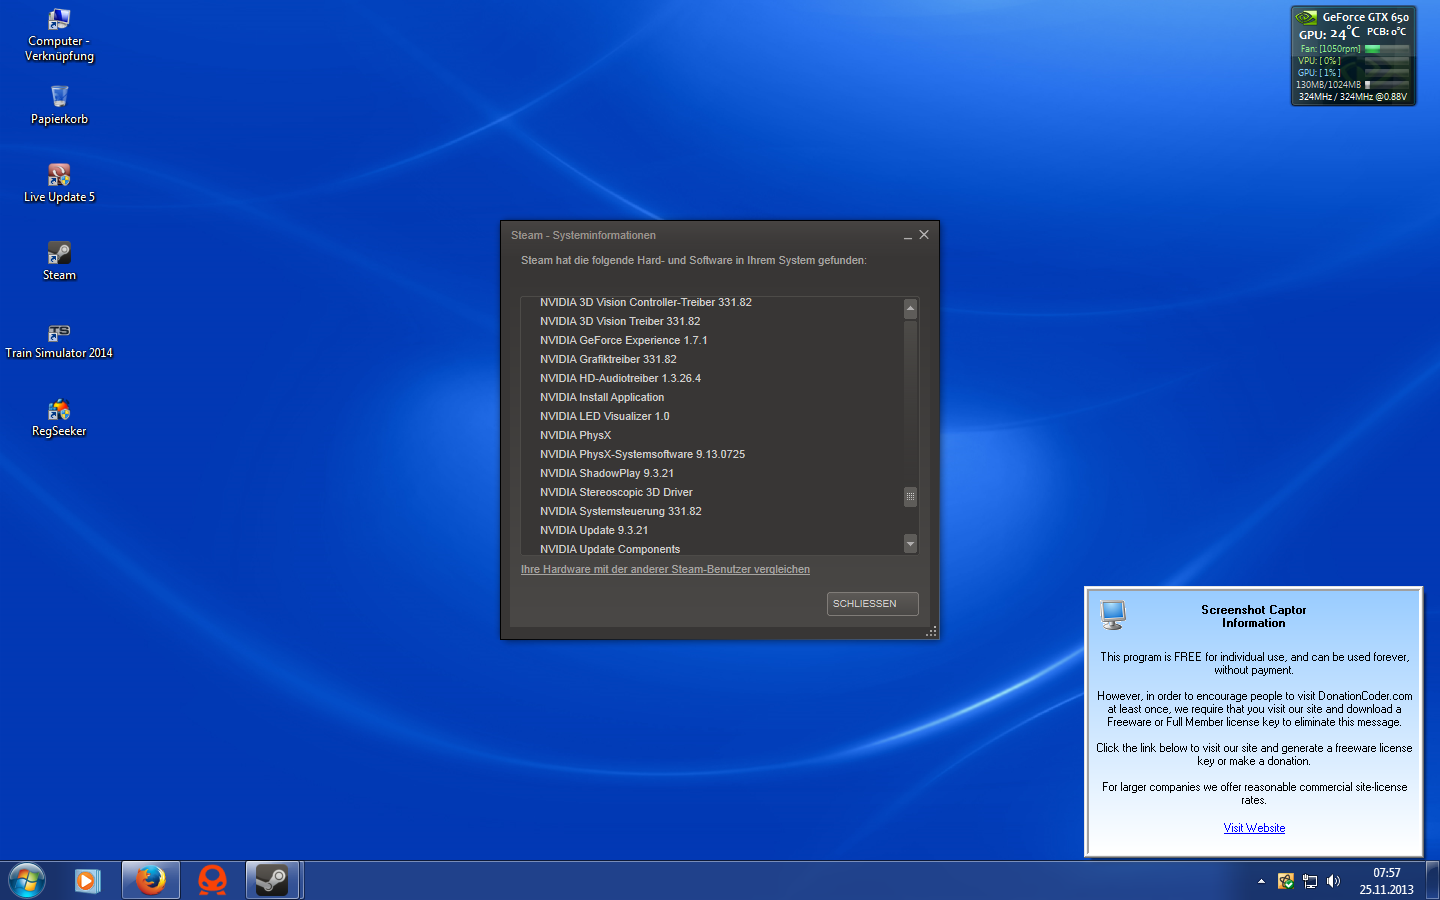Open the hardware comparison link in Steam
This screenshot has width=1440, height=900.
point(665,570)
